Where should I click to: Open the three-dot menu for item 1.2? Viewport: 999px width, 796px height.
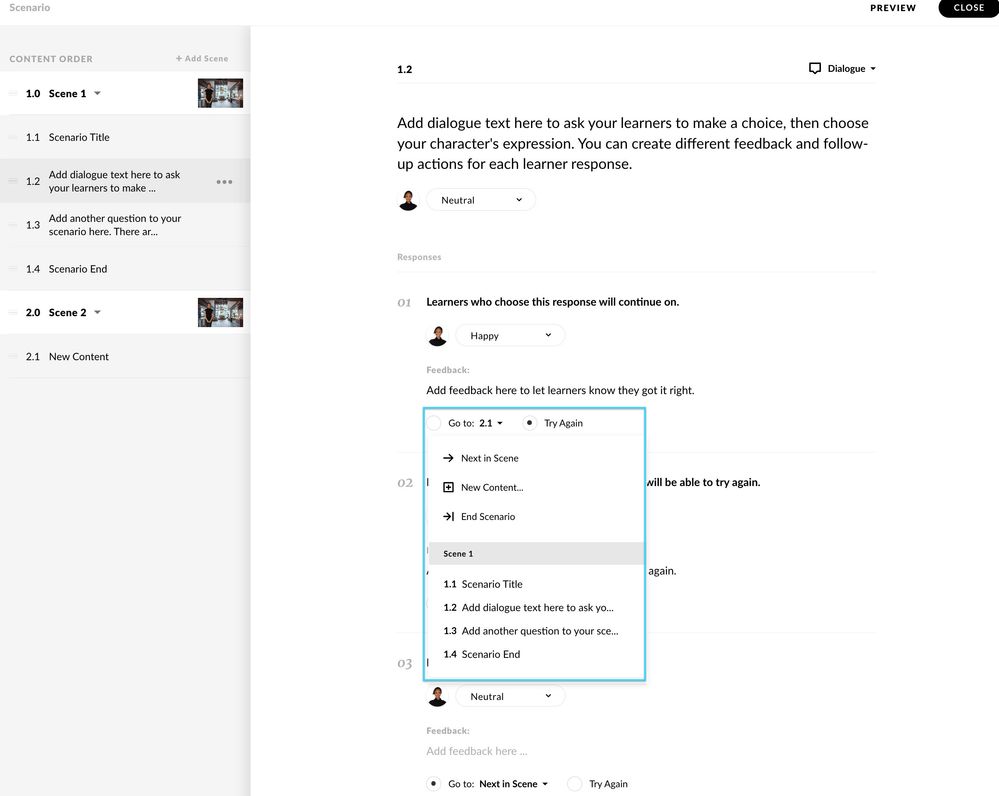point(224,182)
